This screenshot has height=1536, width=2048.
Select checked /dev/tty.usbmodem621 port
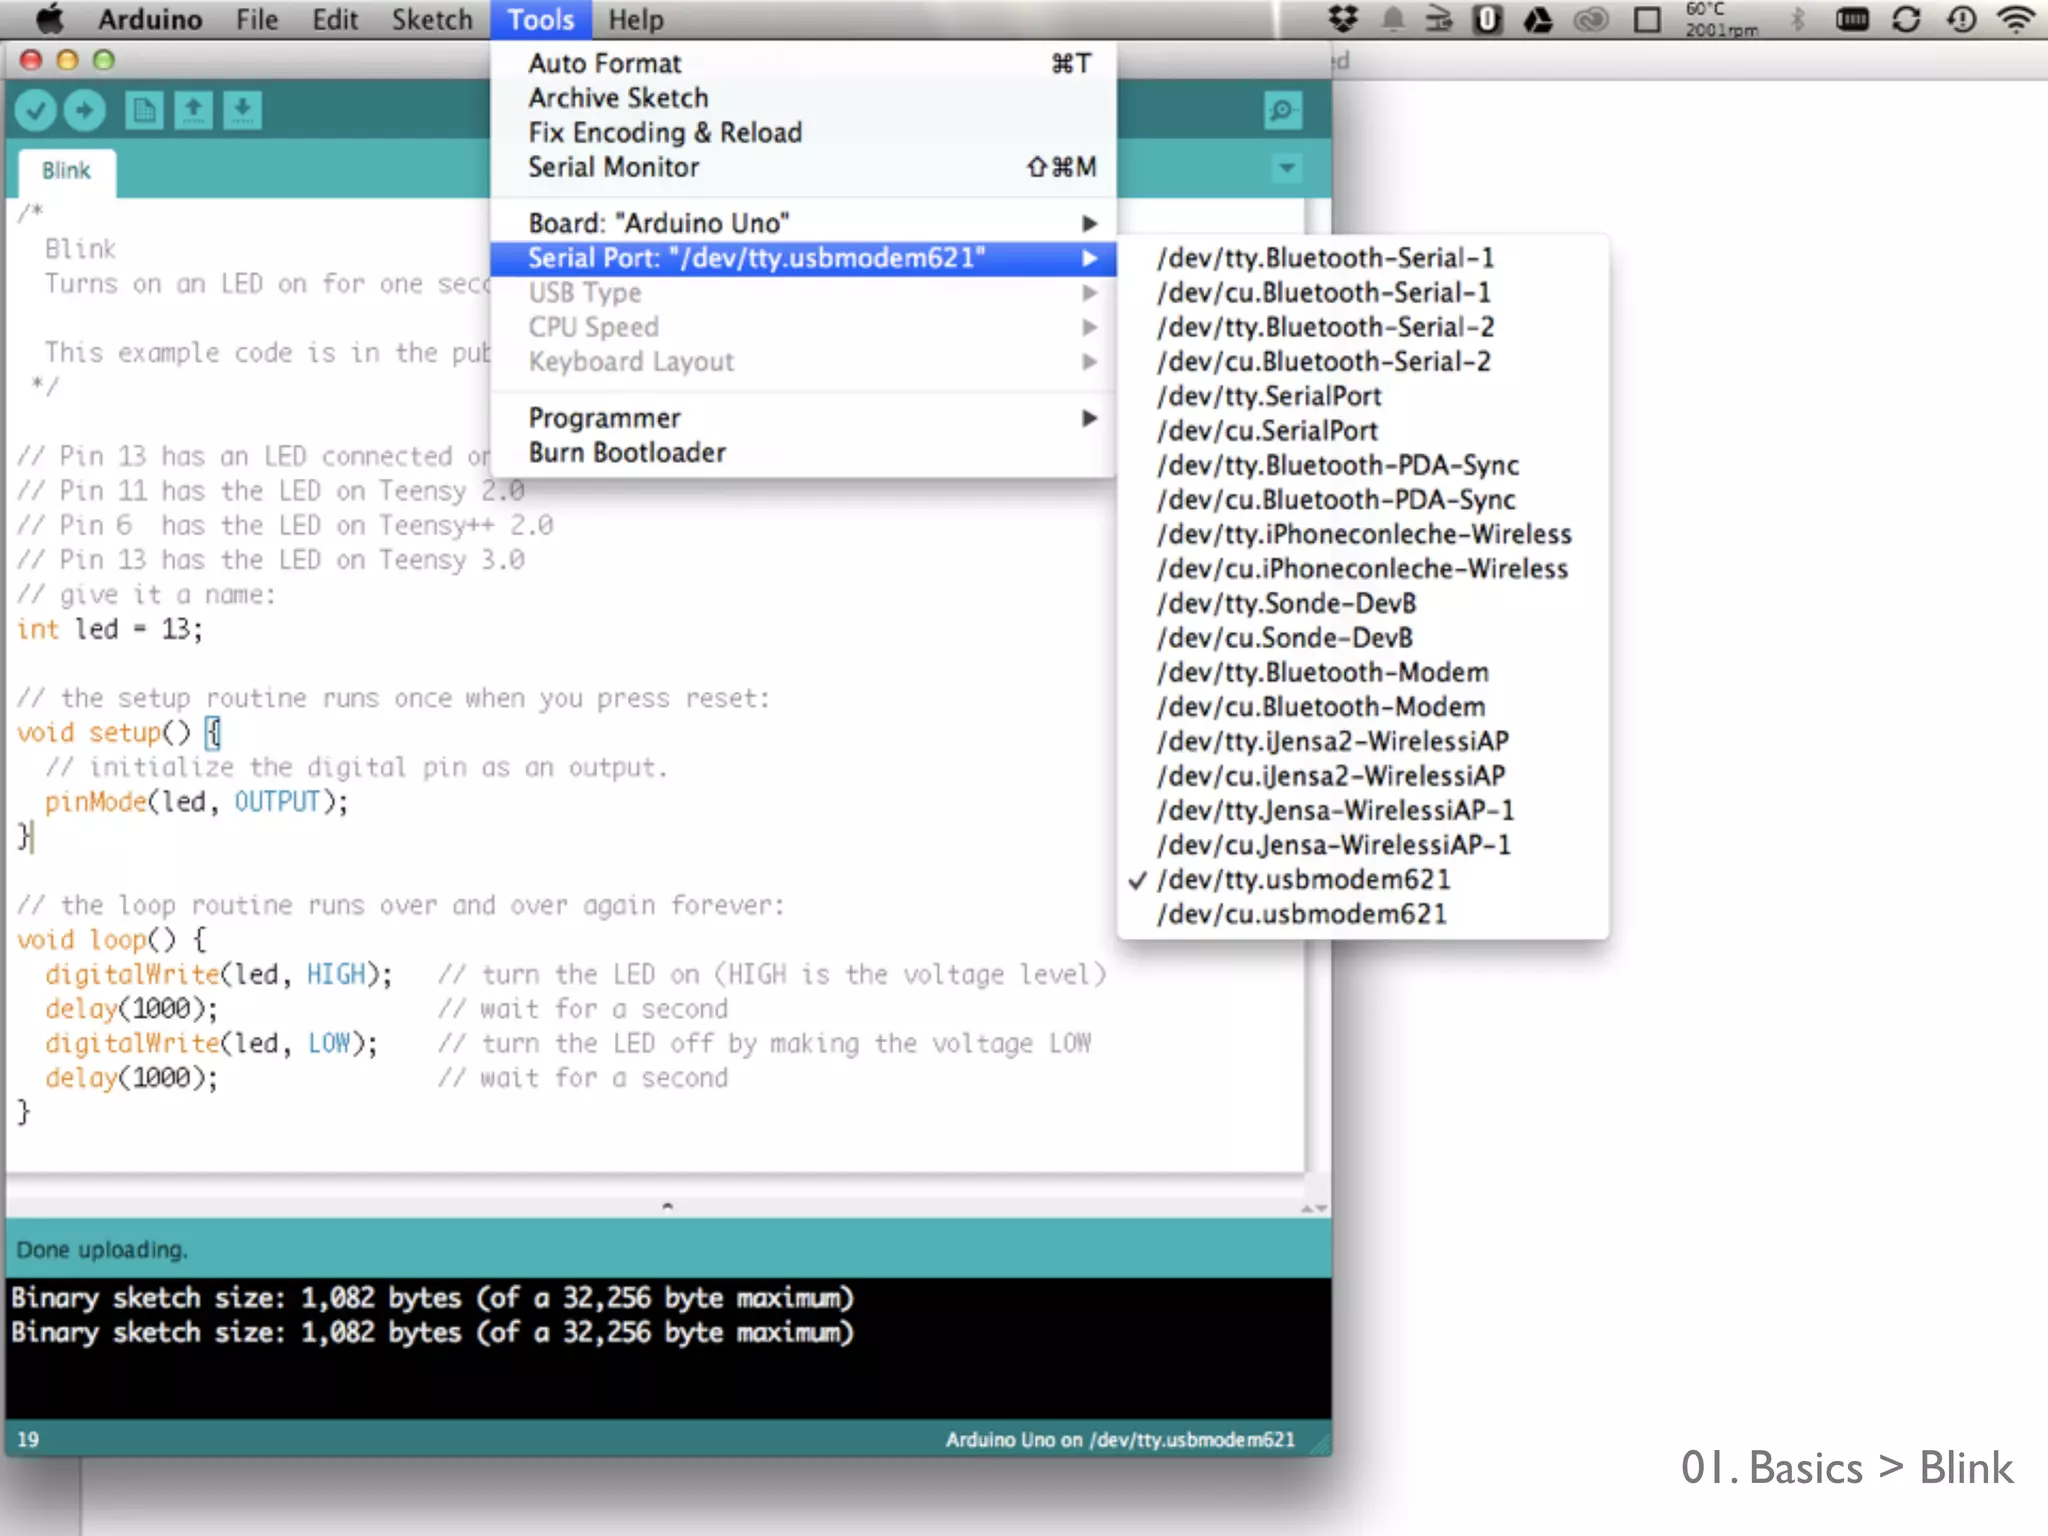point(1303,880)
